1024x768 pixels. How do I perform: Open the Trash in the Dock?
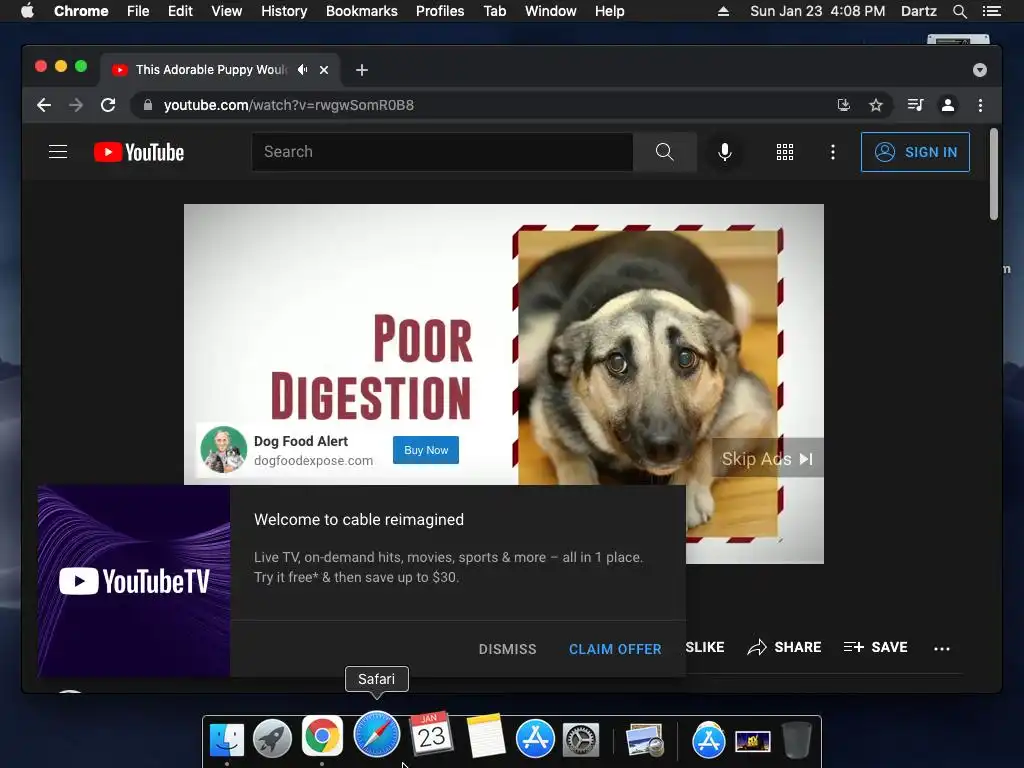(x=796, y=740)
